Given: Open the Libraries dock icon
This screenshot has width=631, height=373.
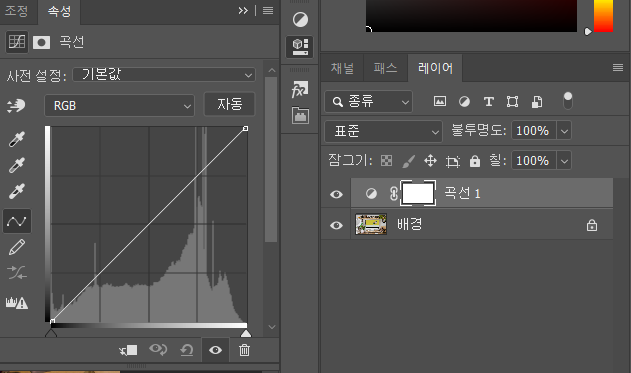Looking at the screenshot, I should click(300, 115).
